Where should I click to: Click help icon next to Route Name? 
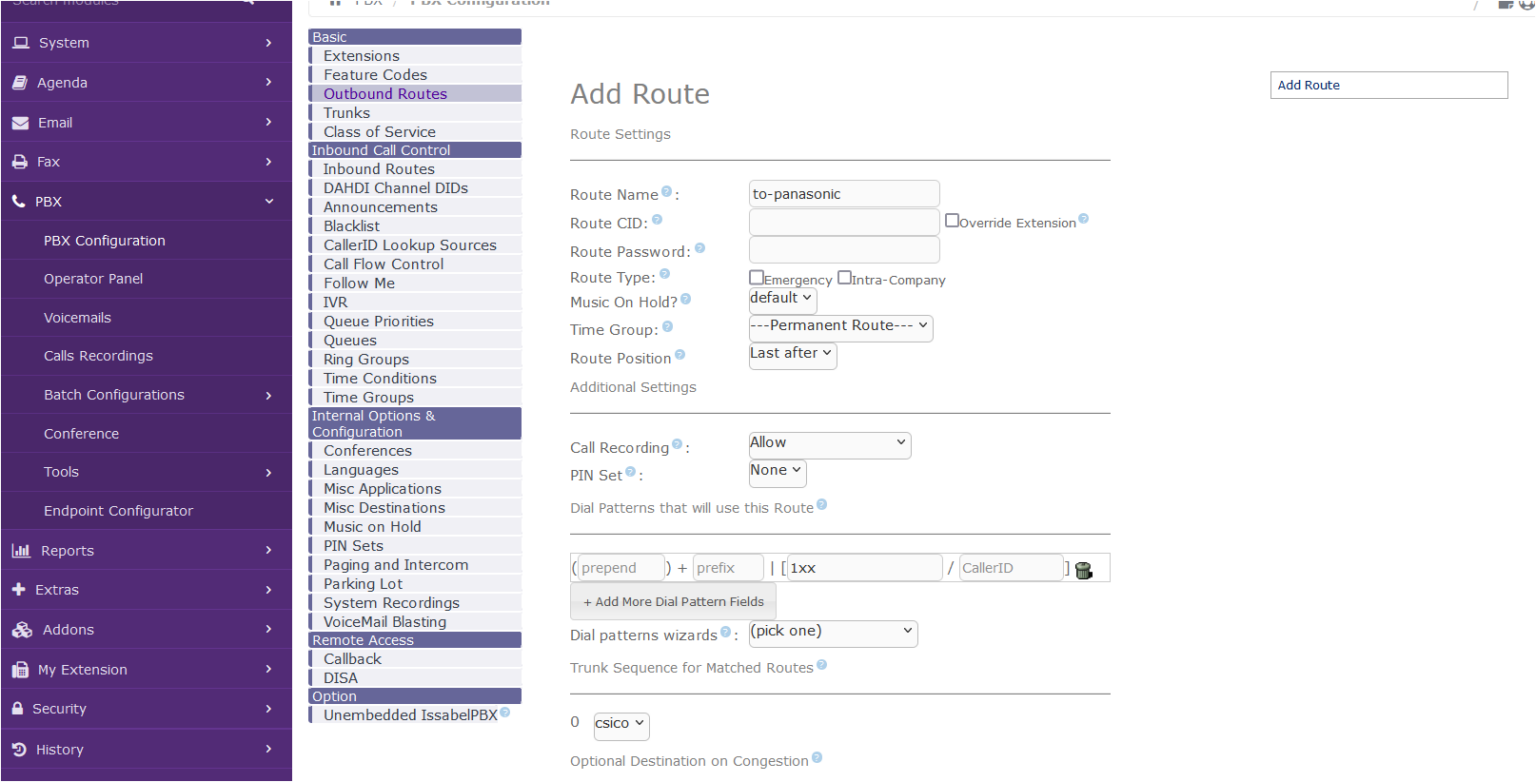(666, 192)
